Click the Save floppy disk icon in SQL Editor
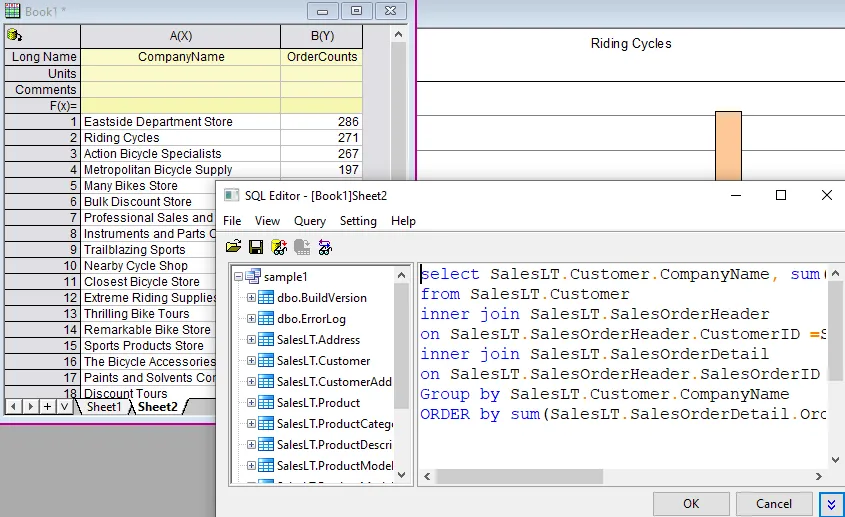Viewport: 845px width, 517px height. click(x=256, y=247)
